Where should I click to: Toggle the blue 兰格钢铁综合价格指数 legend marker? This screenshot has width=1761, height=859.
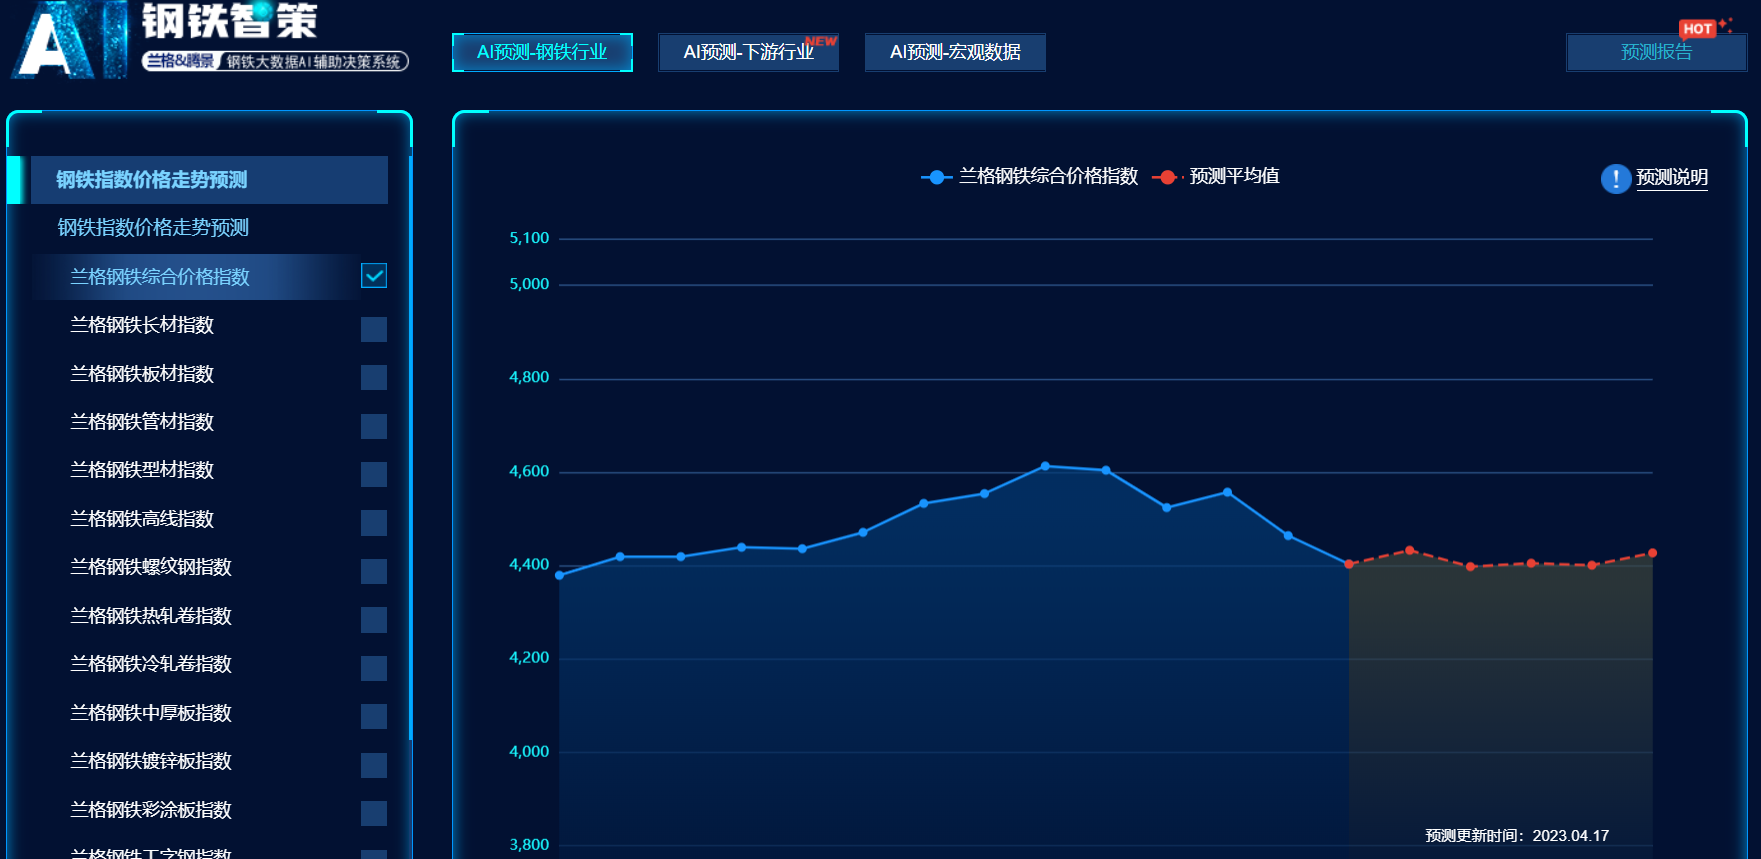click(x=935, y=177)
